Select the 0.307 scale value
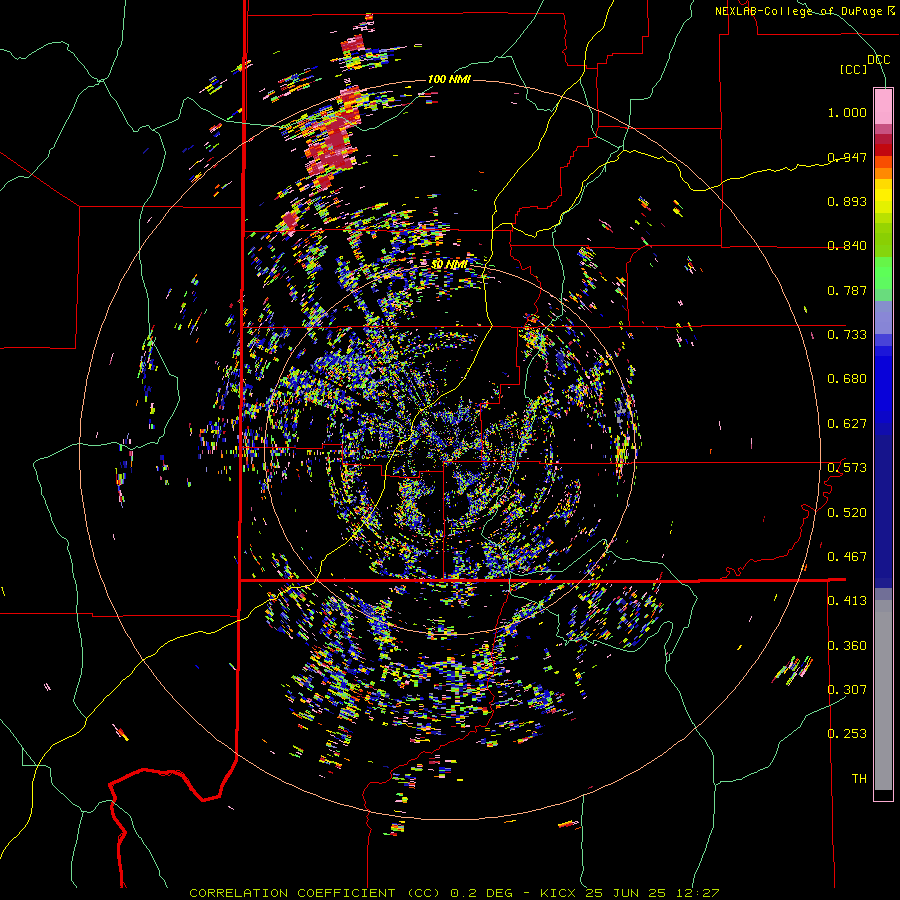This screenshot has height=900, width=900. (847, 690)
